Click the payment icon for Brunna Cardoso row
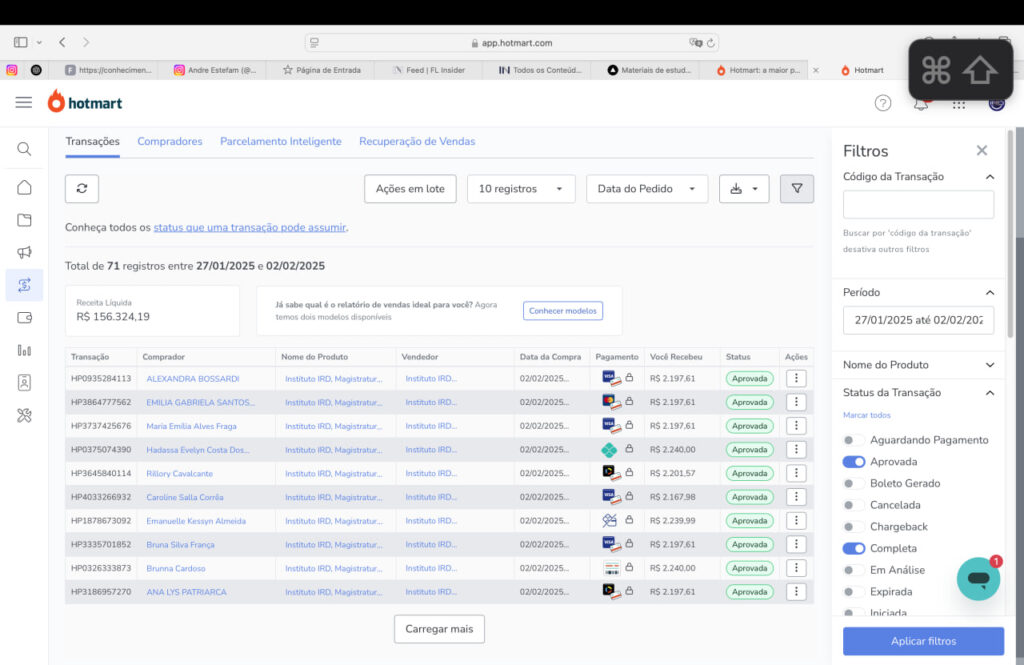The width and height of the screenshot is (1024, 665). pyautogui.click(x=611, y=568)
